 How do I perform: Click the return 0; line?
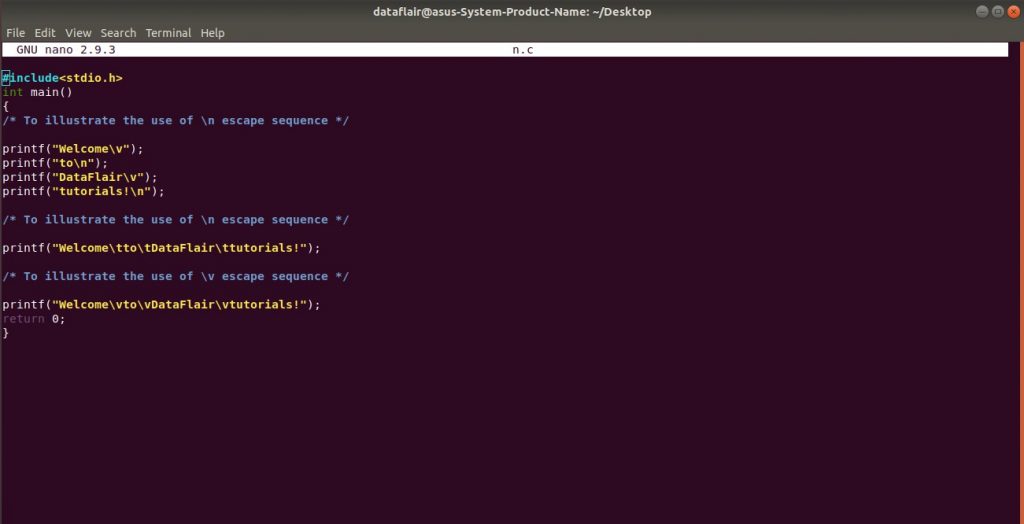pyautogui.click(x=34, y=319)
